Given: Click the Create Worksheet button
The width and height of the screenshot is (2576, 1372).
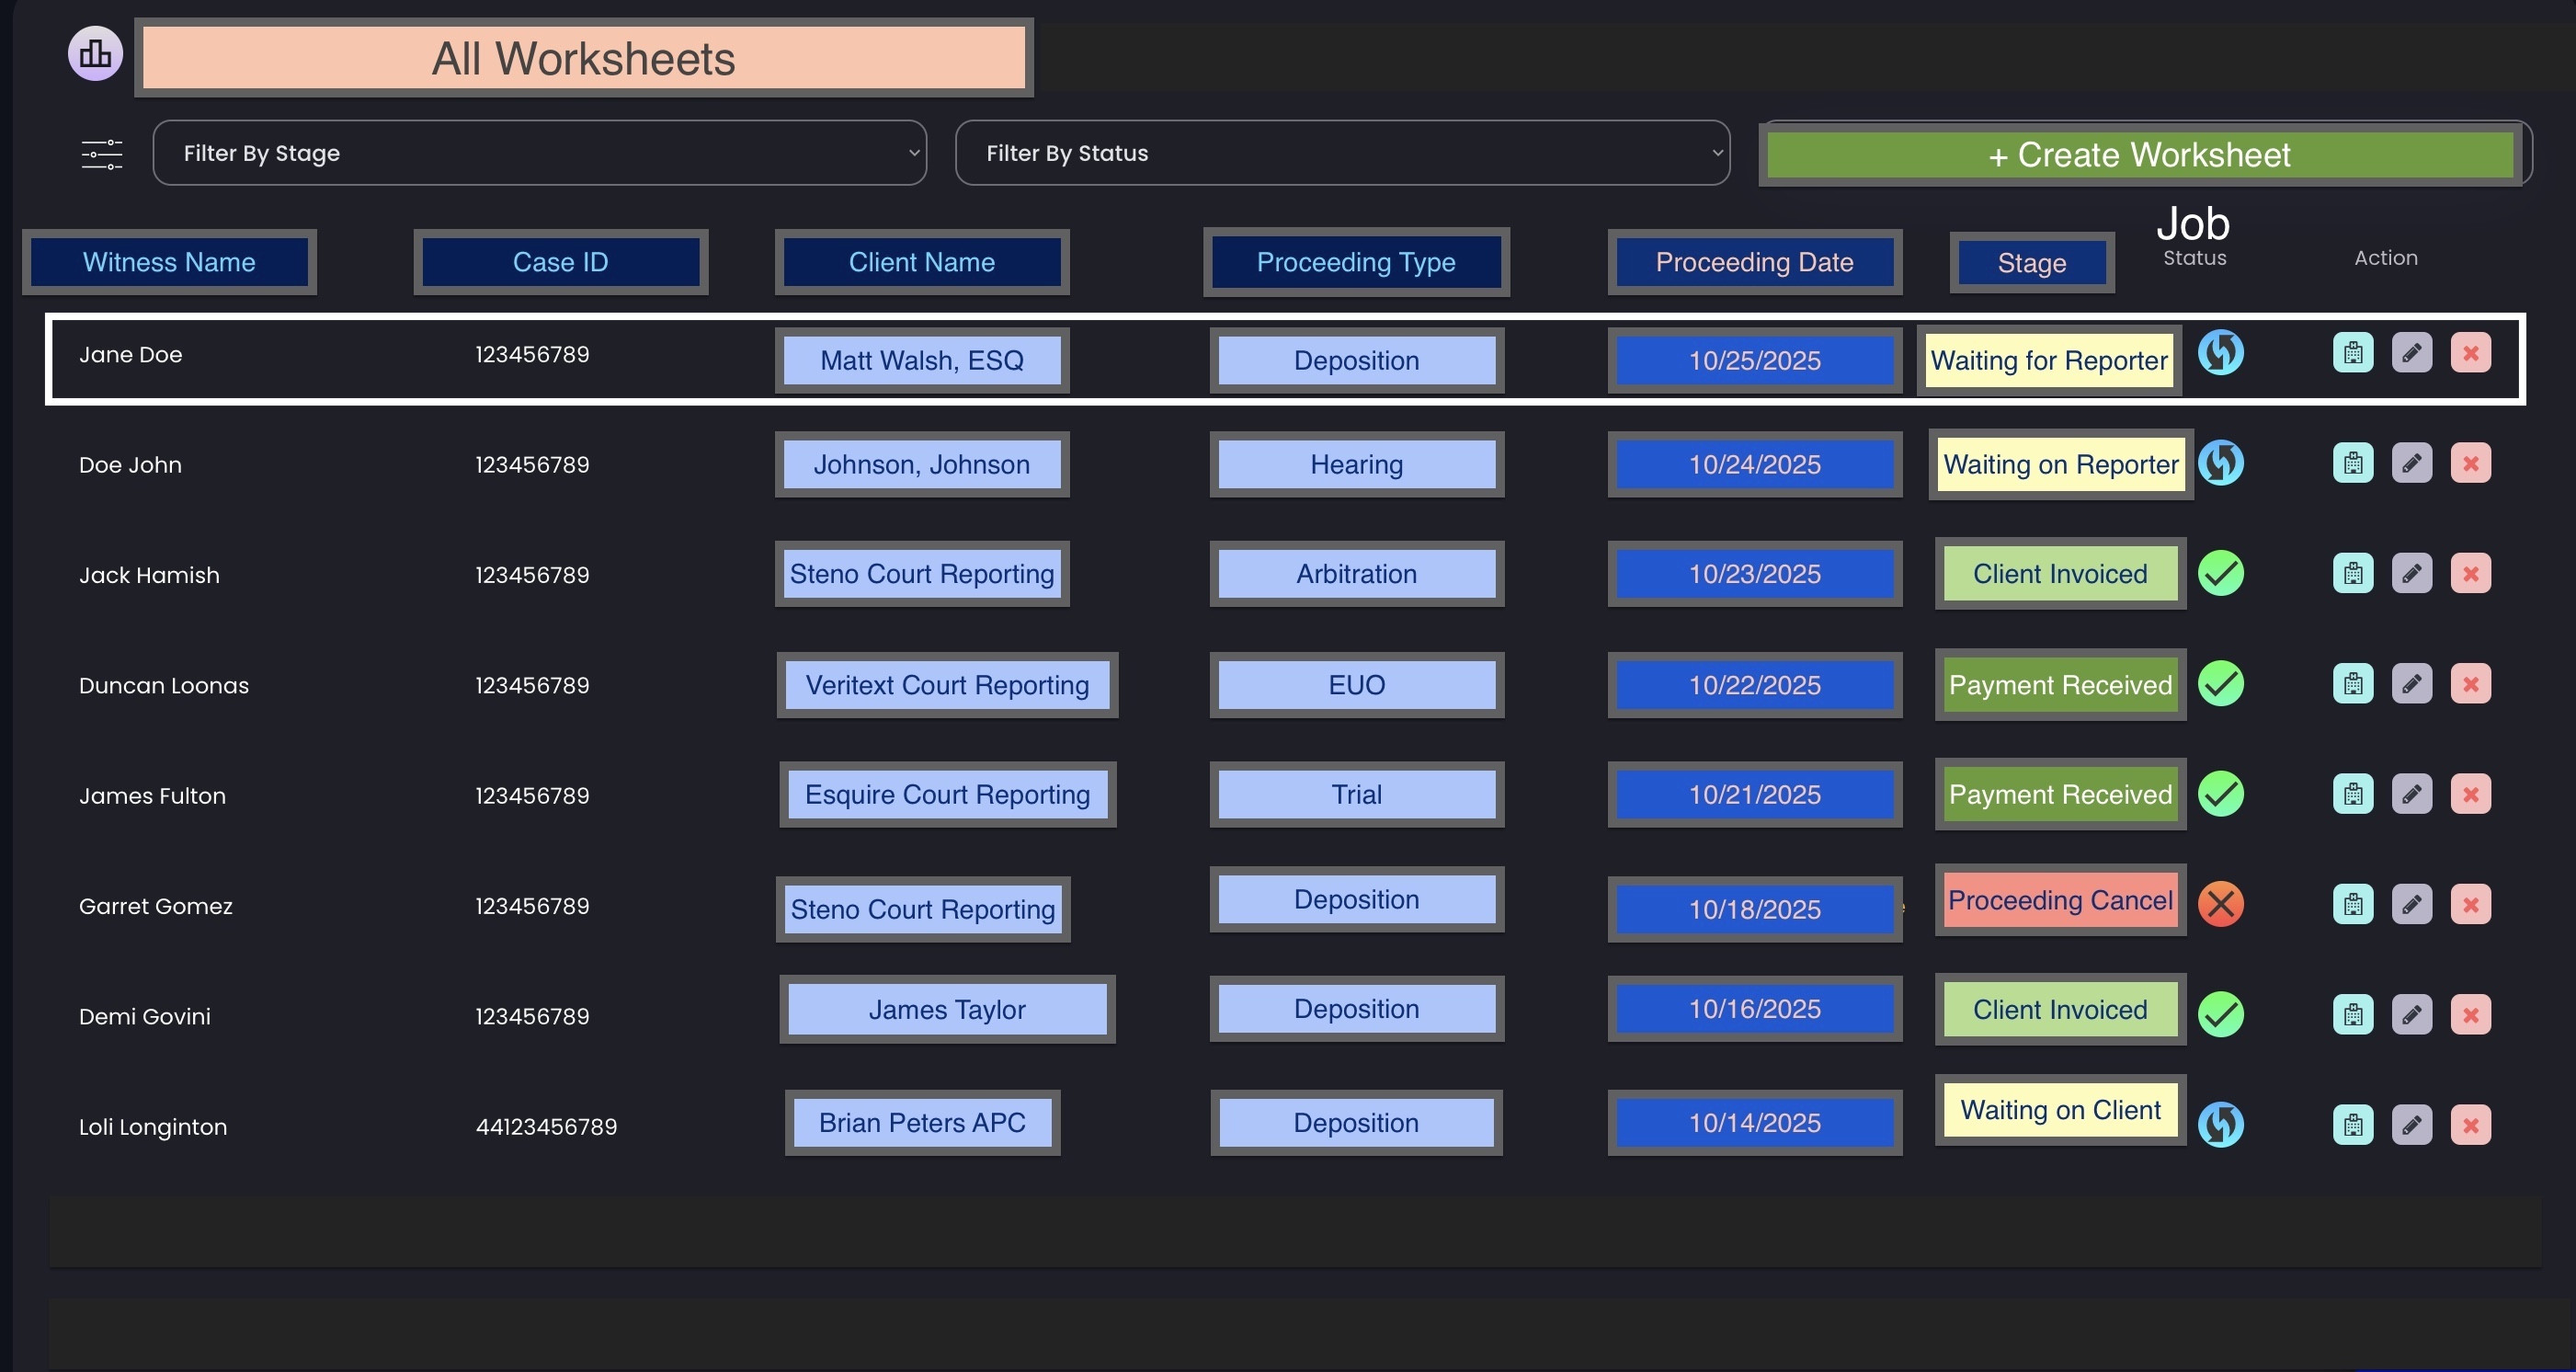Looking at the screenshot, I should click(x=2140, y=155).
